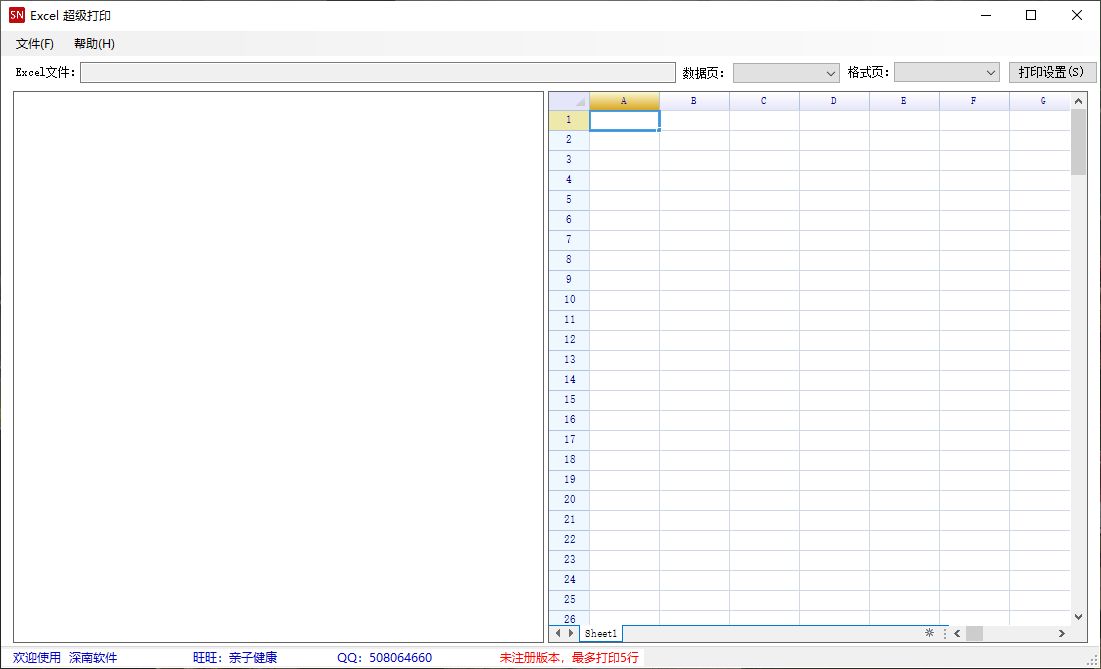
Task: Click the 旺旺: 亲子健康 status text
Action: click(x=235, y=658)
